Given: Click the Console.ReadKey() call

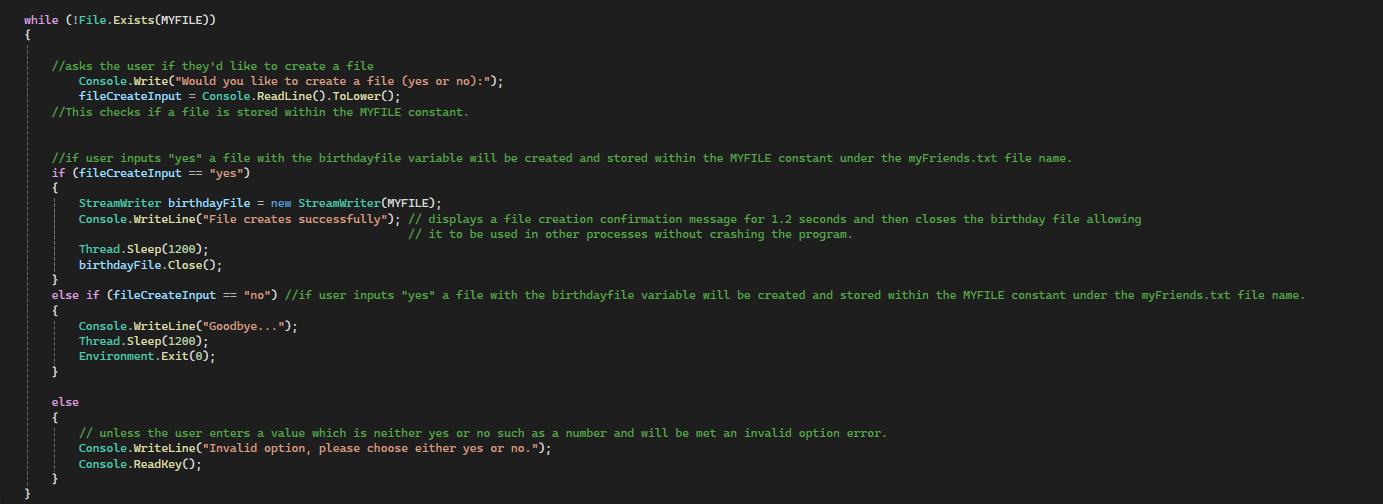Looking at the screenshot, I should click(x=140, y=464).
